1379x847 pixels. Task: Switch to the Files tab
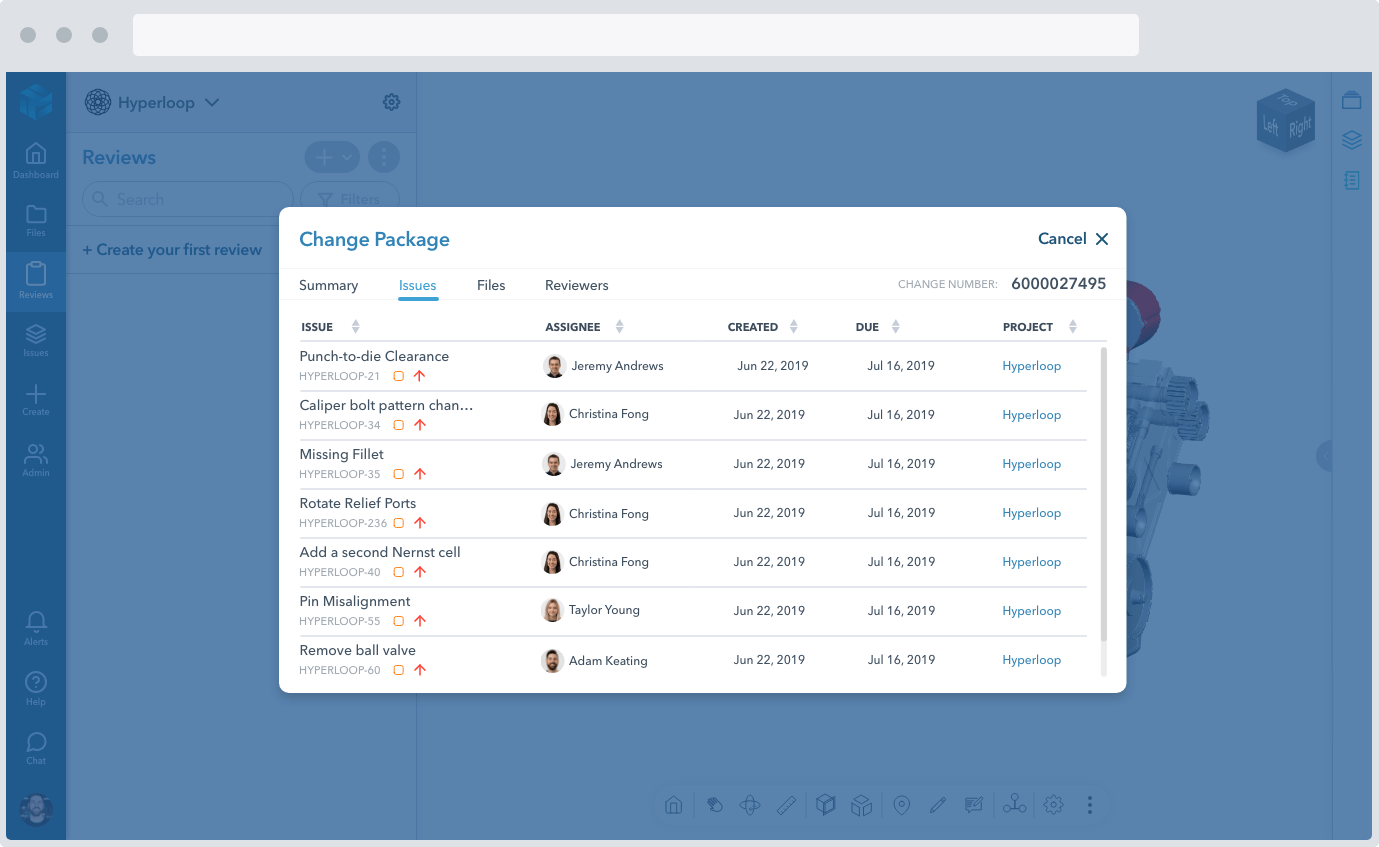(491, 285)
